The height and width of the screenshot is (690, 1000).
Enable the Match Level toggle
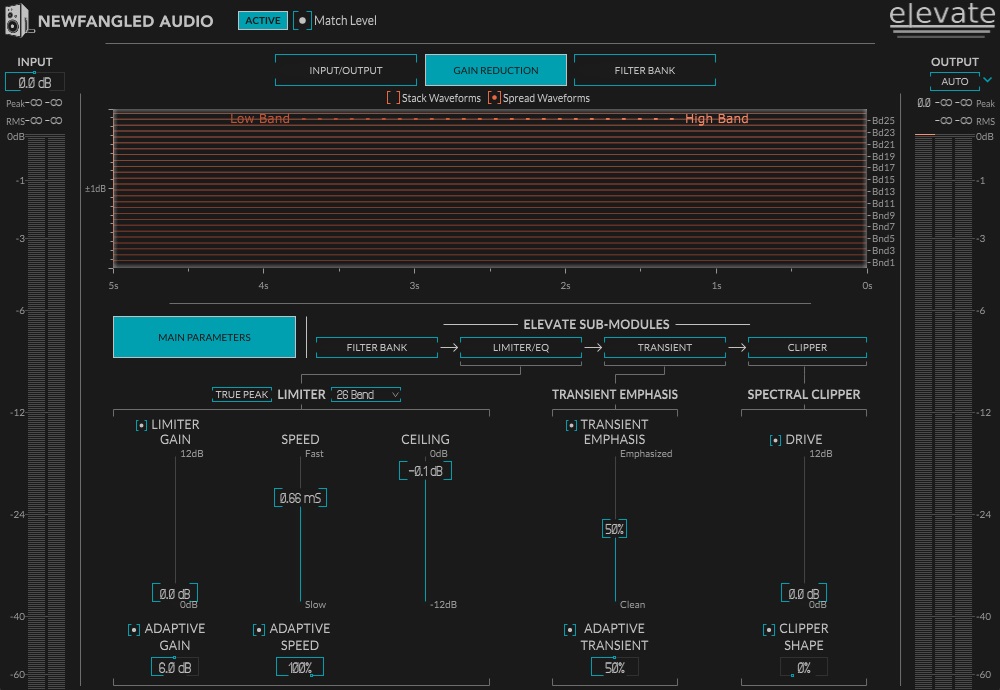303,20
